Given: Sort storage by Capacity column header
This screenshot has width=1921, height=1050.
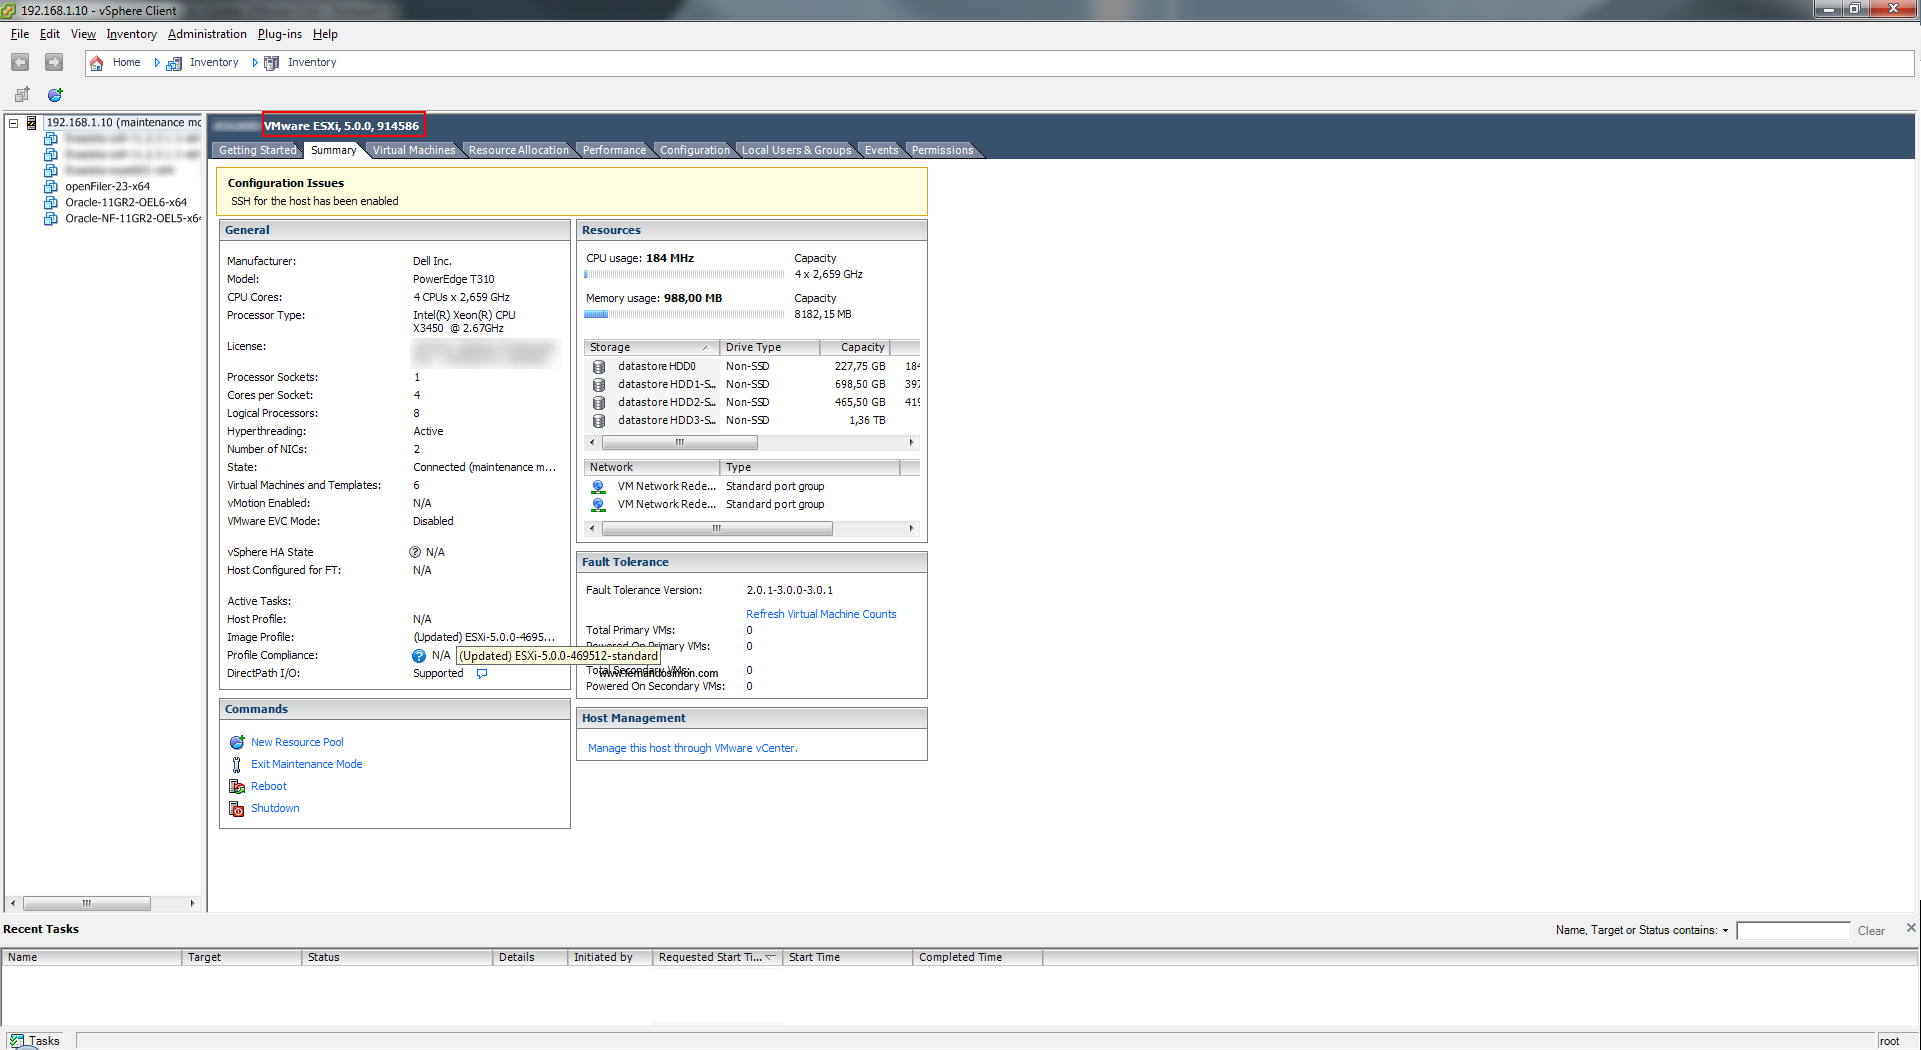Looking at the screenshot, I should click(854, 348).
